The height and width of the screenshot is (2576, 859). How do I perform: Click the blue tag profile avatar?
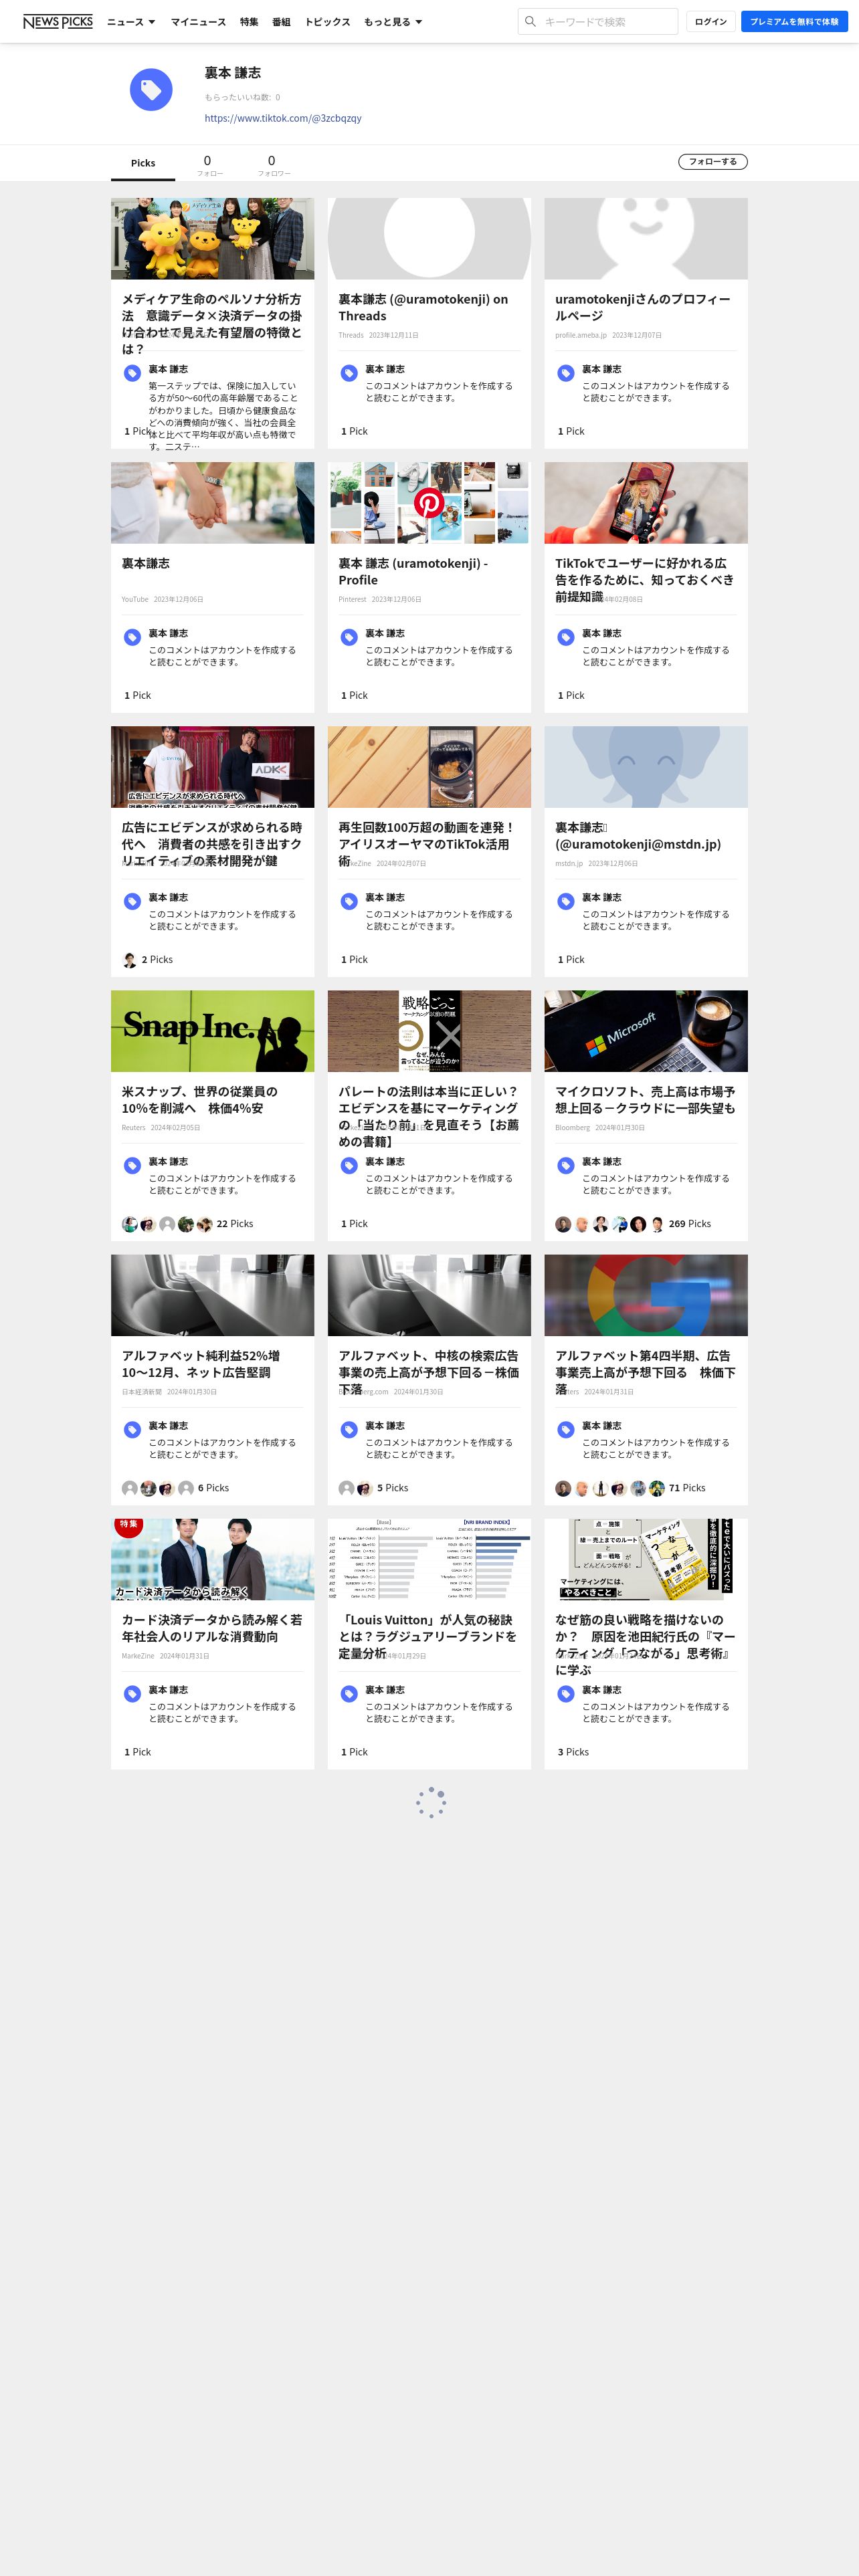click(151, 90)
